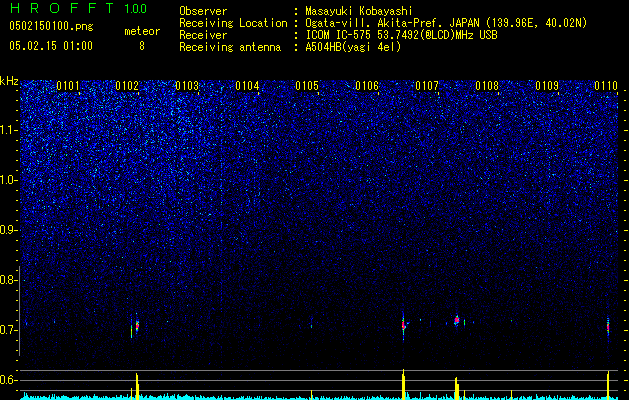629x400 pixels.
Task: Click the meteor echo just after 0102
Action: (137, 325)
